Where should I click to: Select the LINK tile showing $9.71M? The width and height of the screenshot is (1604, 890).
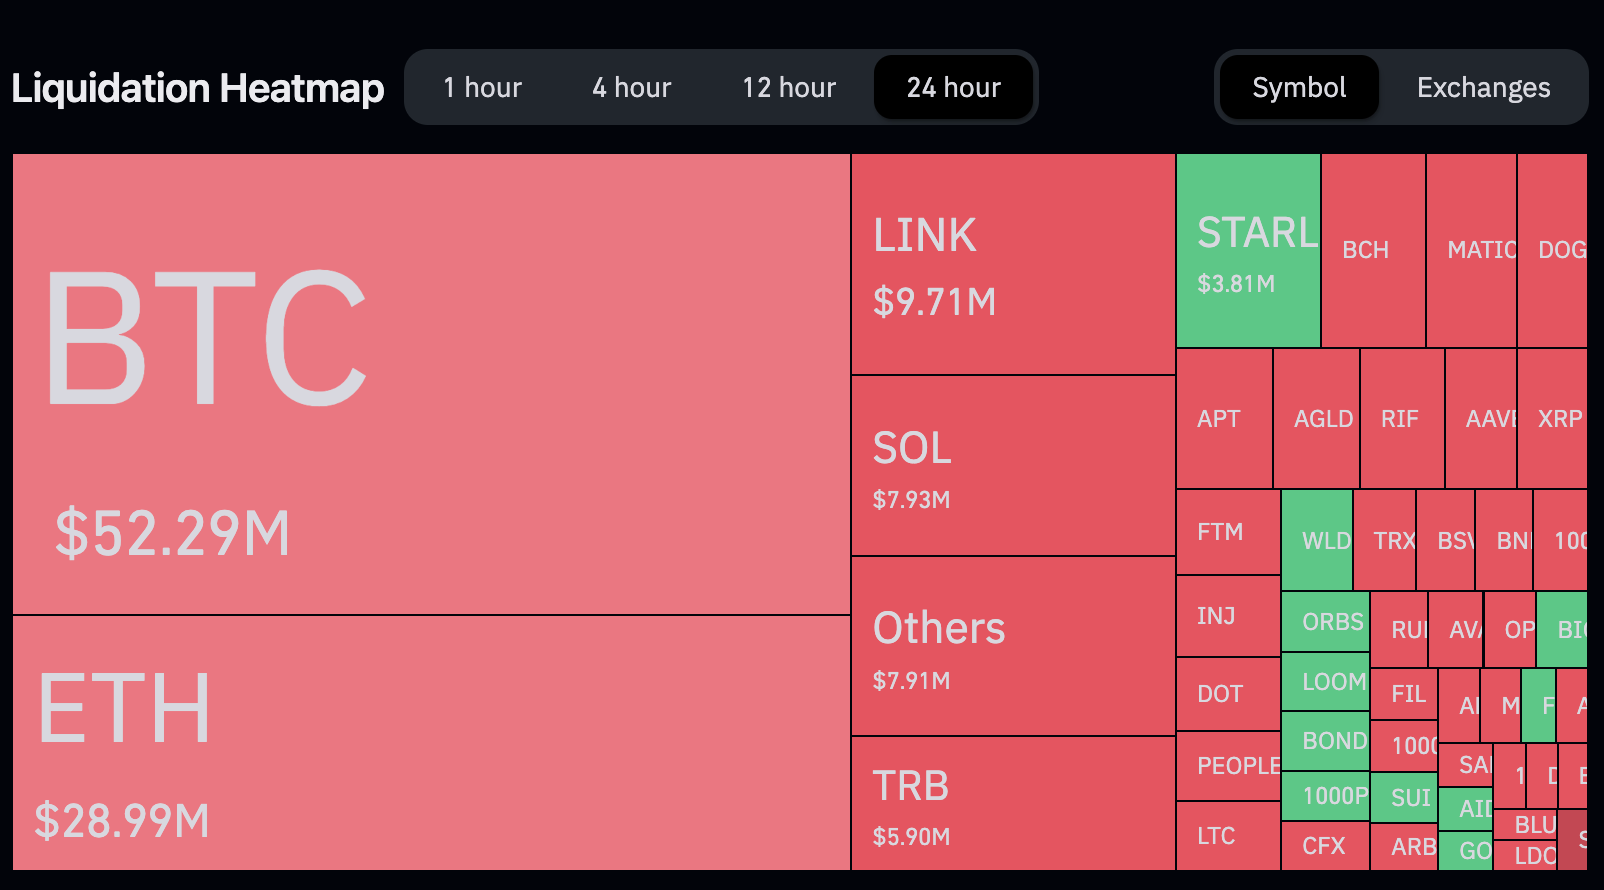(x=1010, y=260)
